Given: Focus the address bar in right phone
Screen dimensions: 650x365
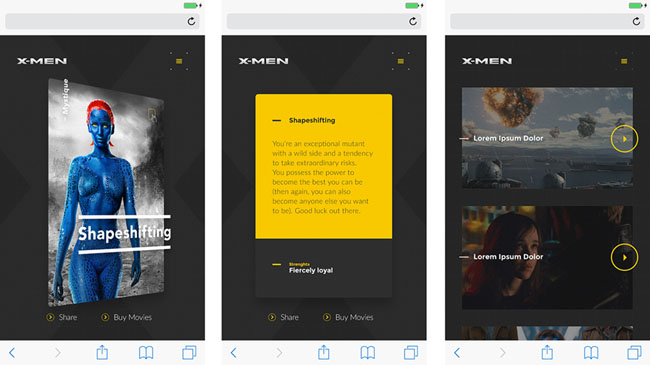Looking at the screenshot, I should tap(548, 22).
